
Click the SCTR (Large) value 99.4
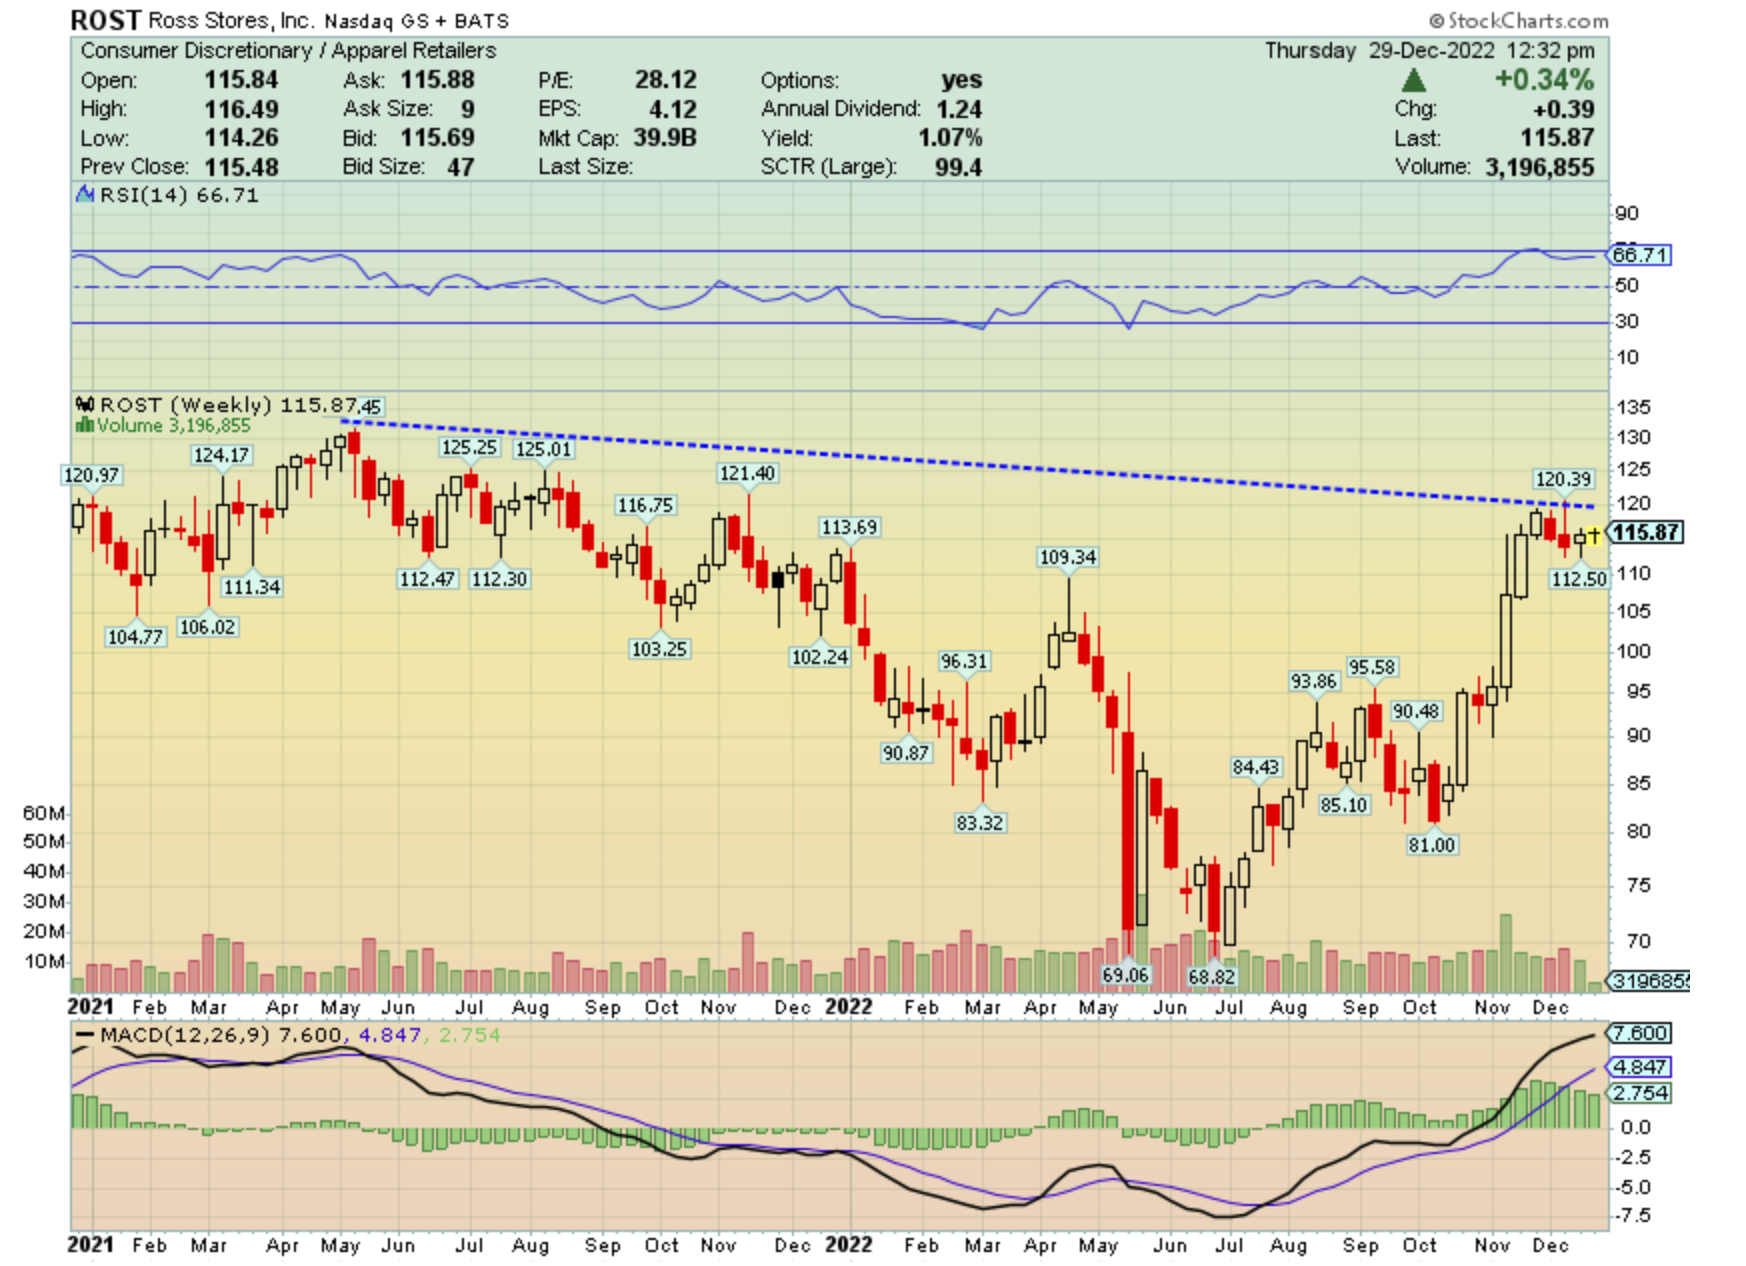pos(958,167)
